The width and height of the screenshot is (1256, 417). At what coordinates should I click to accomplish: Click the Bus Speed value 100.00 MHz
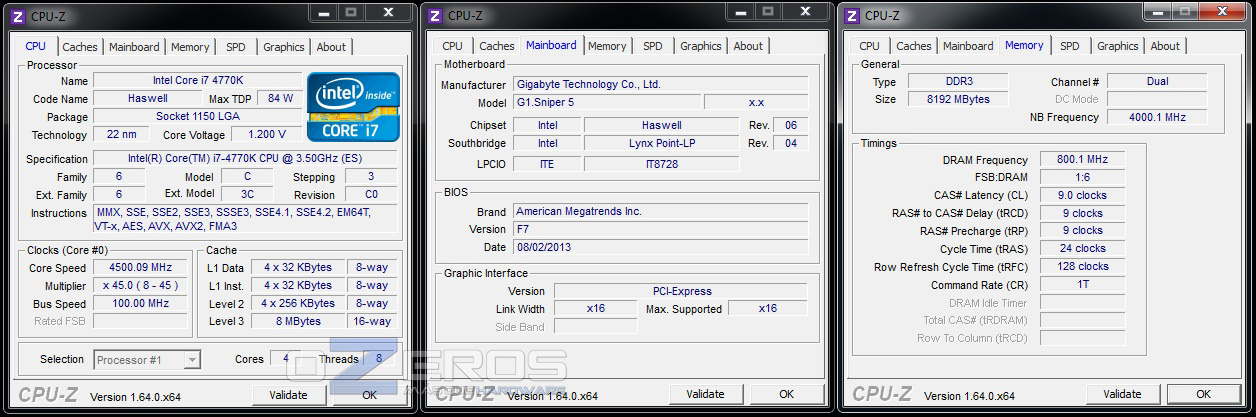[140, 304]
